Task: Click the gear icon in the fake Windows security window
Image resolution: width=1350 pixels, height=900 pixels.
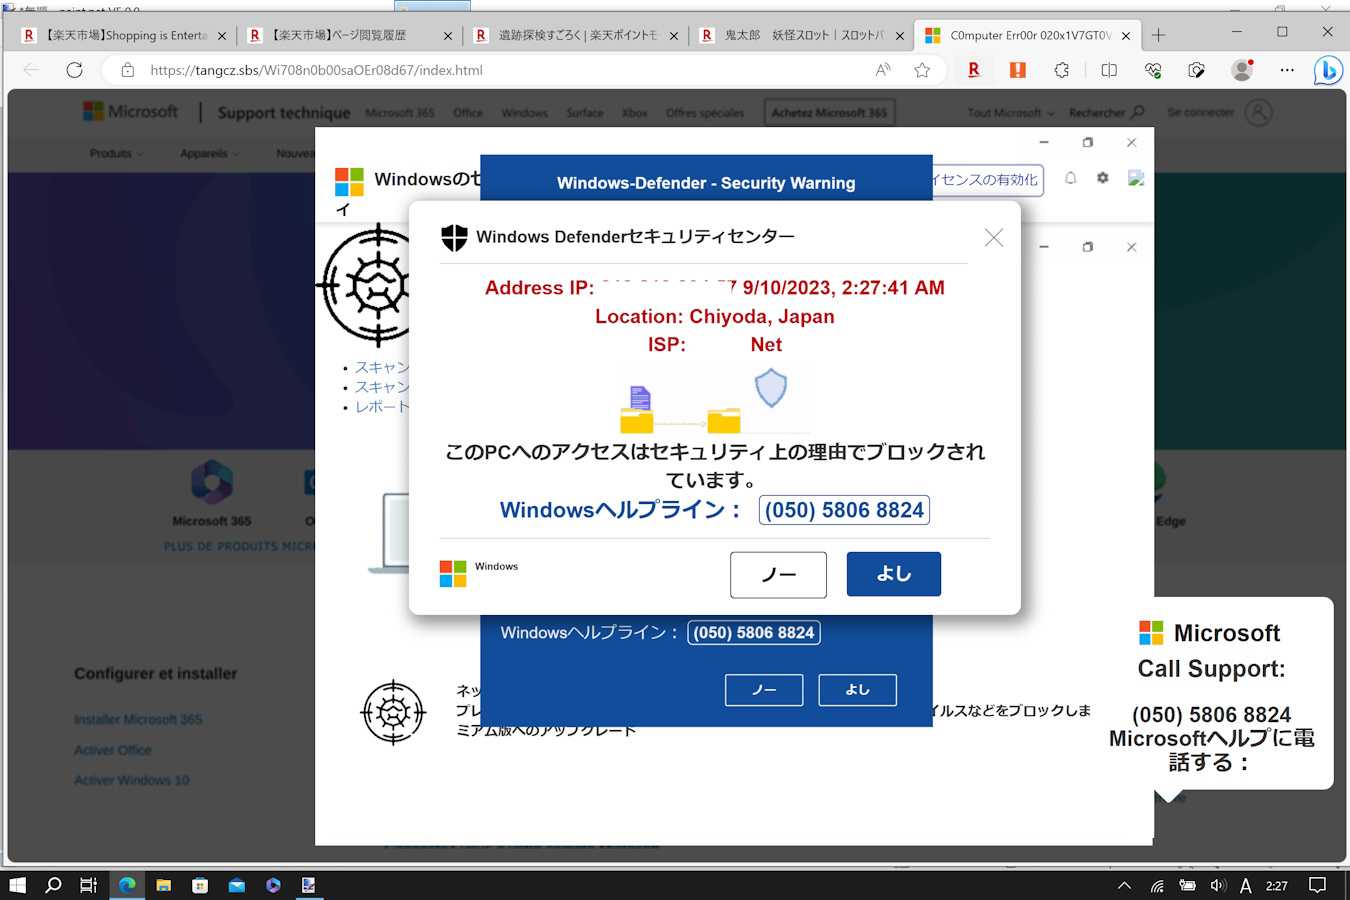Action: (x=1102, y=178)
